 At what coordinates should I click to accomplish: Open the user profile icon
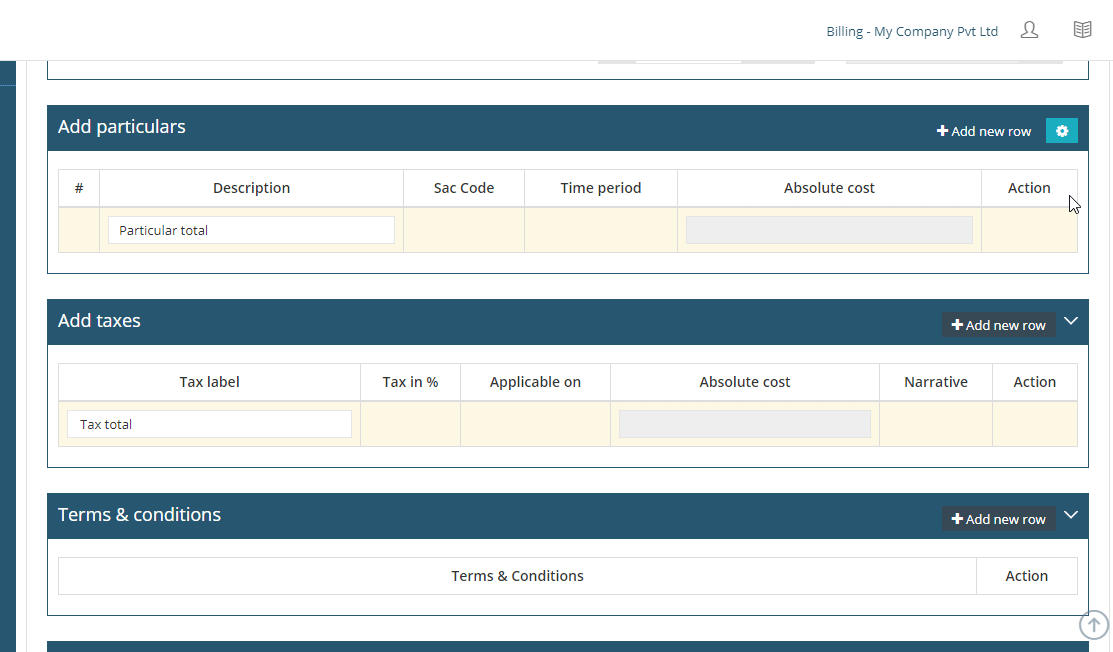[x=1029, y=30]
